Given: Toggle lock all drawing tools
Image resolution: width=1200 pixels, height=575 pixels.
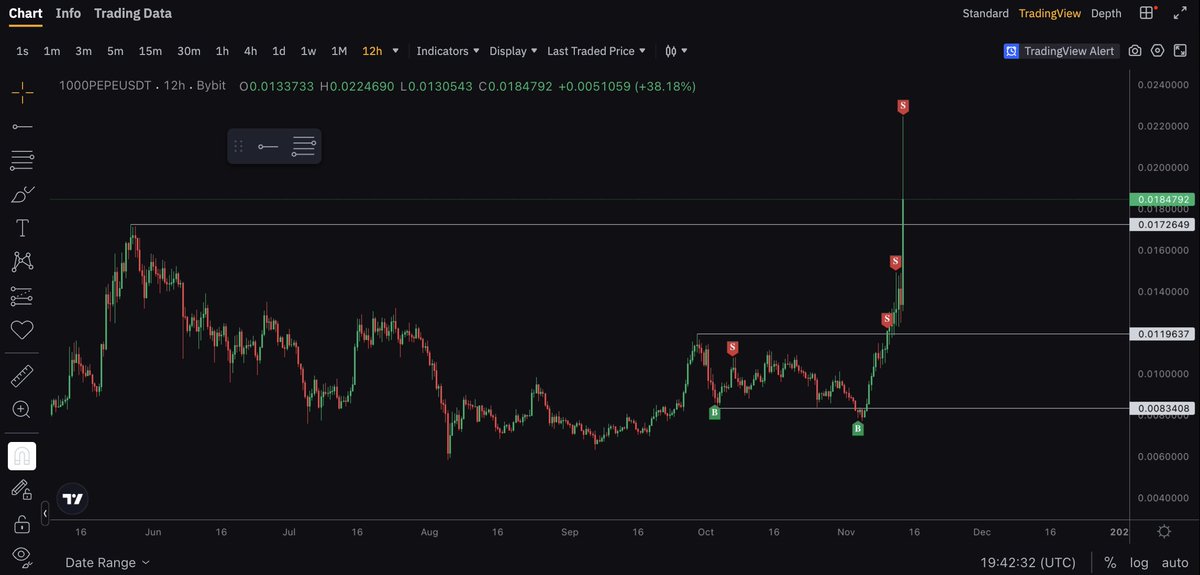Looking at the screenshot, I should click(22, 523).
